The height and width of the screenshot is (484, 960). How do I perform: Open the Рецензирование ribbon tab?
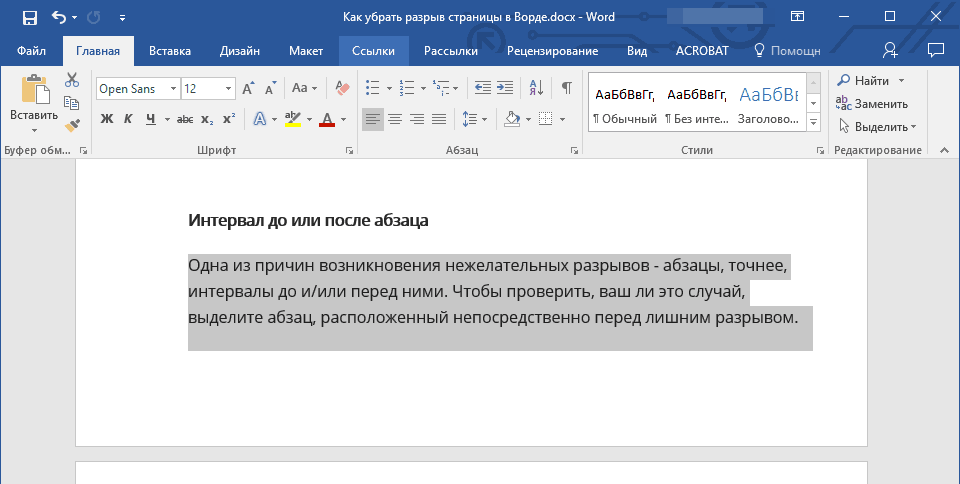pos(552,50)
